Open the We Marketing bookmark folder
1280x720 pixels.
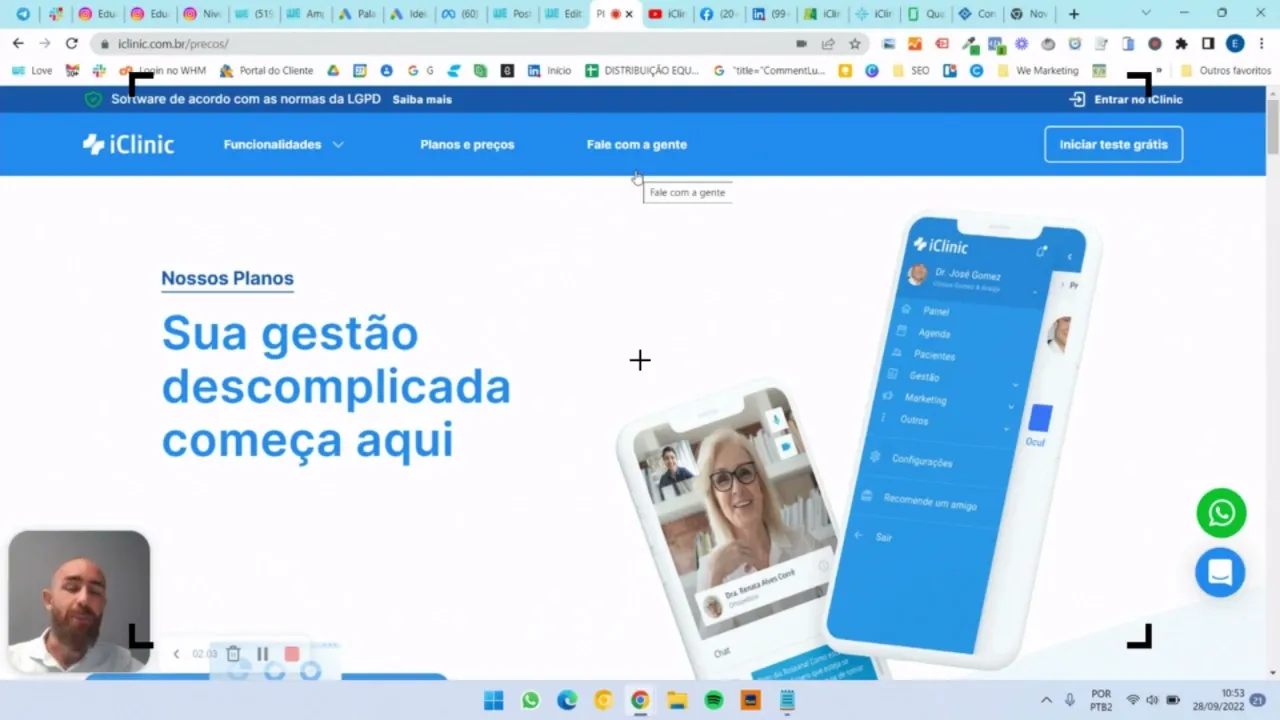[1037, 71]
